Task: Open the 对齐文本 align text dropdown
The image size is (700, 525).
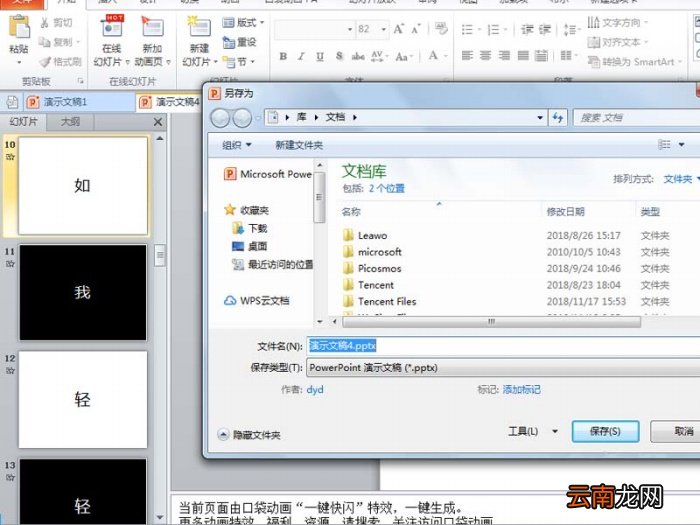Action: pos(618,42)
